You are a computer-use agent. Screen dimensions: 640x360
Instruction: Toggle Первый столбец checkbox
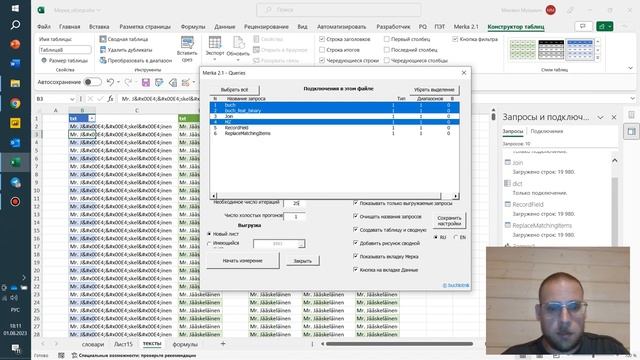tap(387, 39)
